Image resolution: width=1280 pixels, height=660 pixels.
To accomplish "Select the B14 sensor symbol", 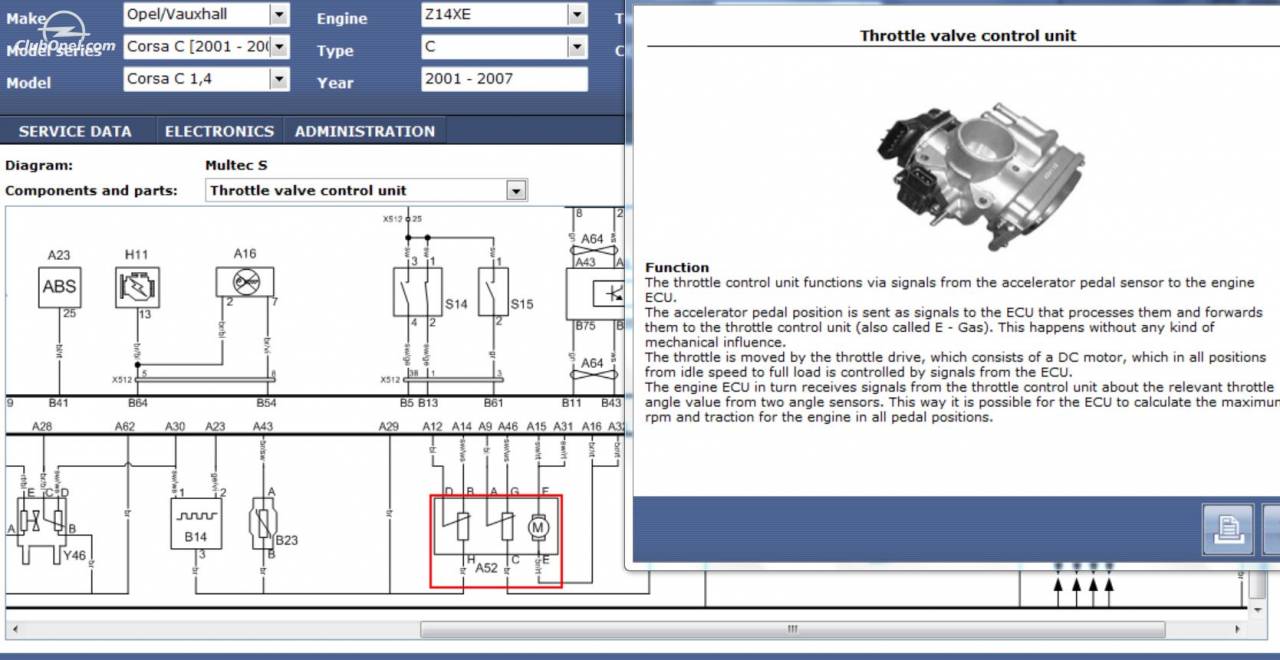I will [x=195, y=523].
